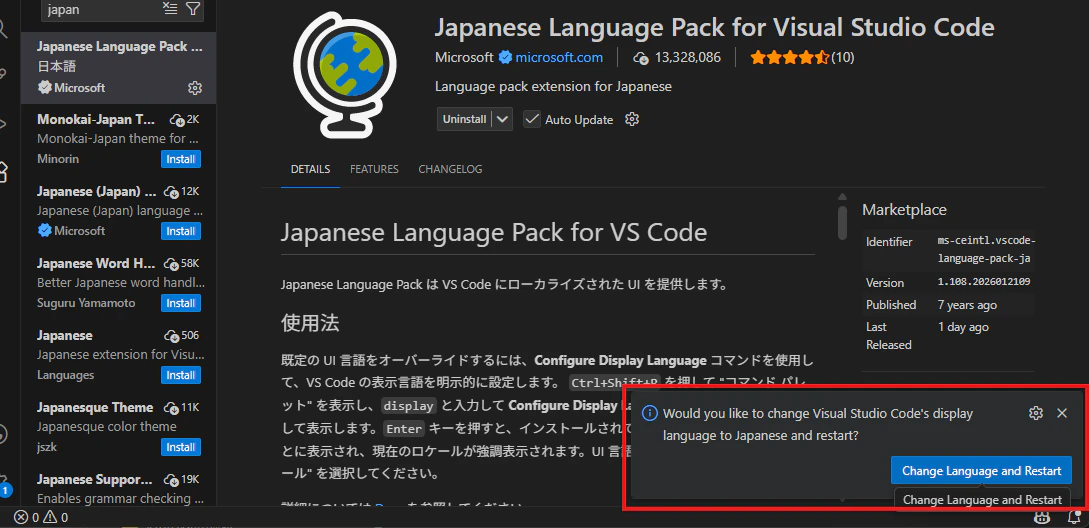Switch to the DETAILS tab
The height and width of the screenshot is (528, 1089).
click(x=310, y=170)
